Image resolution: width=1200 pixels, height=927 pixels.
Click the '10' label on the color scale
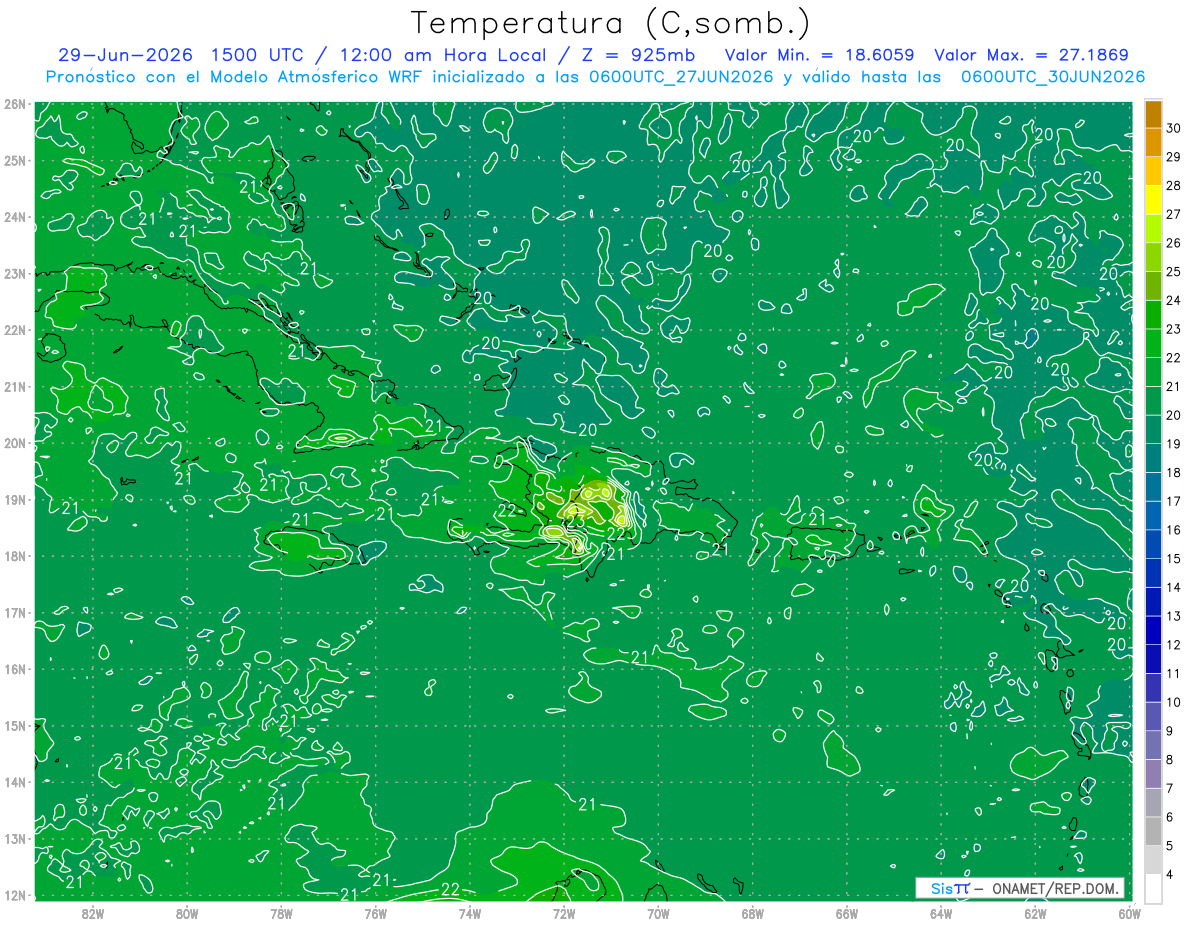1174,702
